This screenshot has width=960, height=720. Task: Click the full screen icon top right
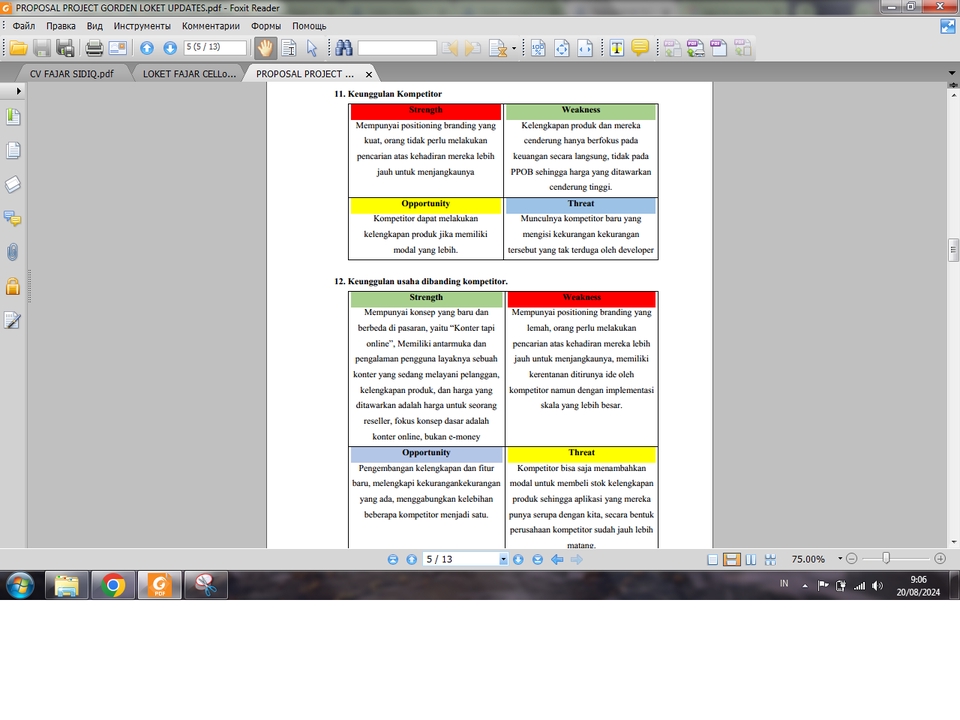pyautogui.click(x=948, y=26)
